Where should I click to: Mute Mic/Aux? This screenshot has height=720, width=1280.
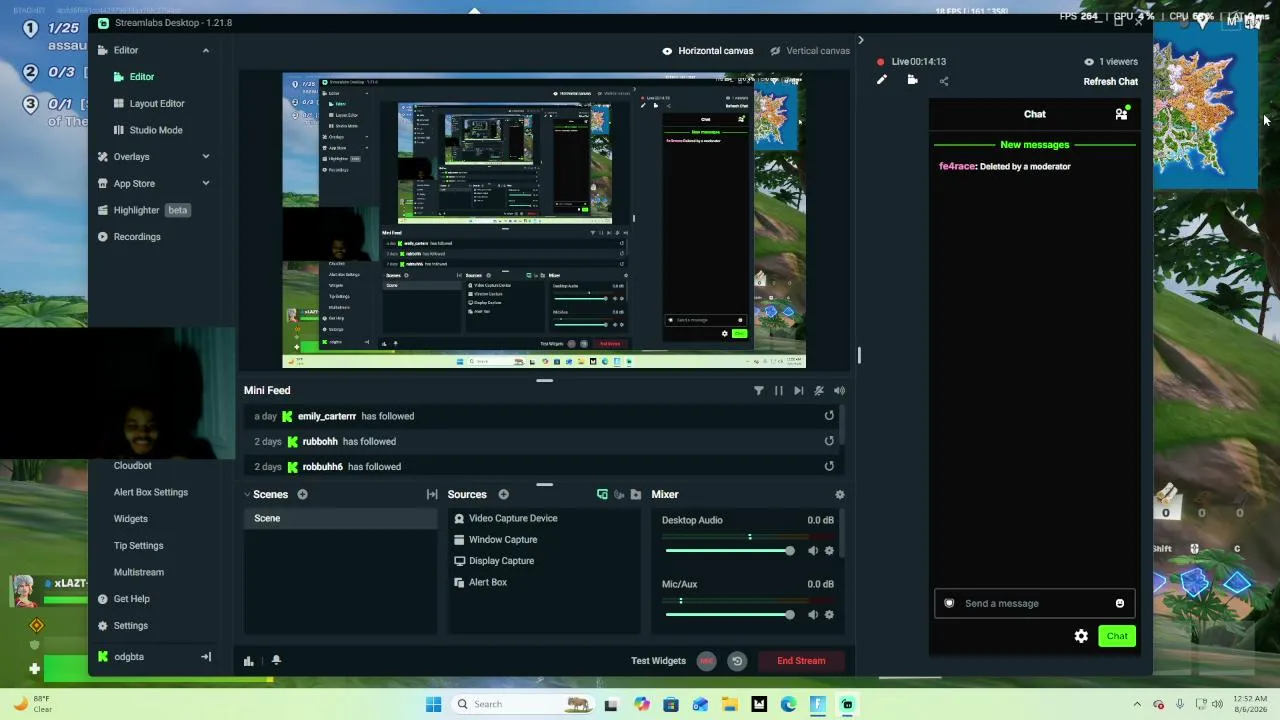point(813,615)
